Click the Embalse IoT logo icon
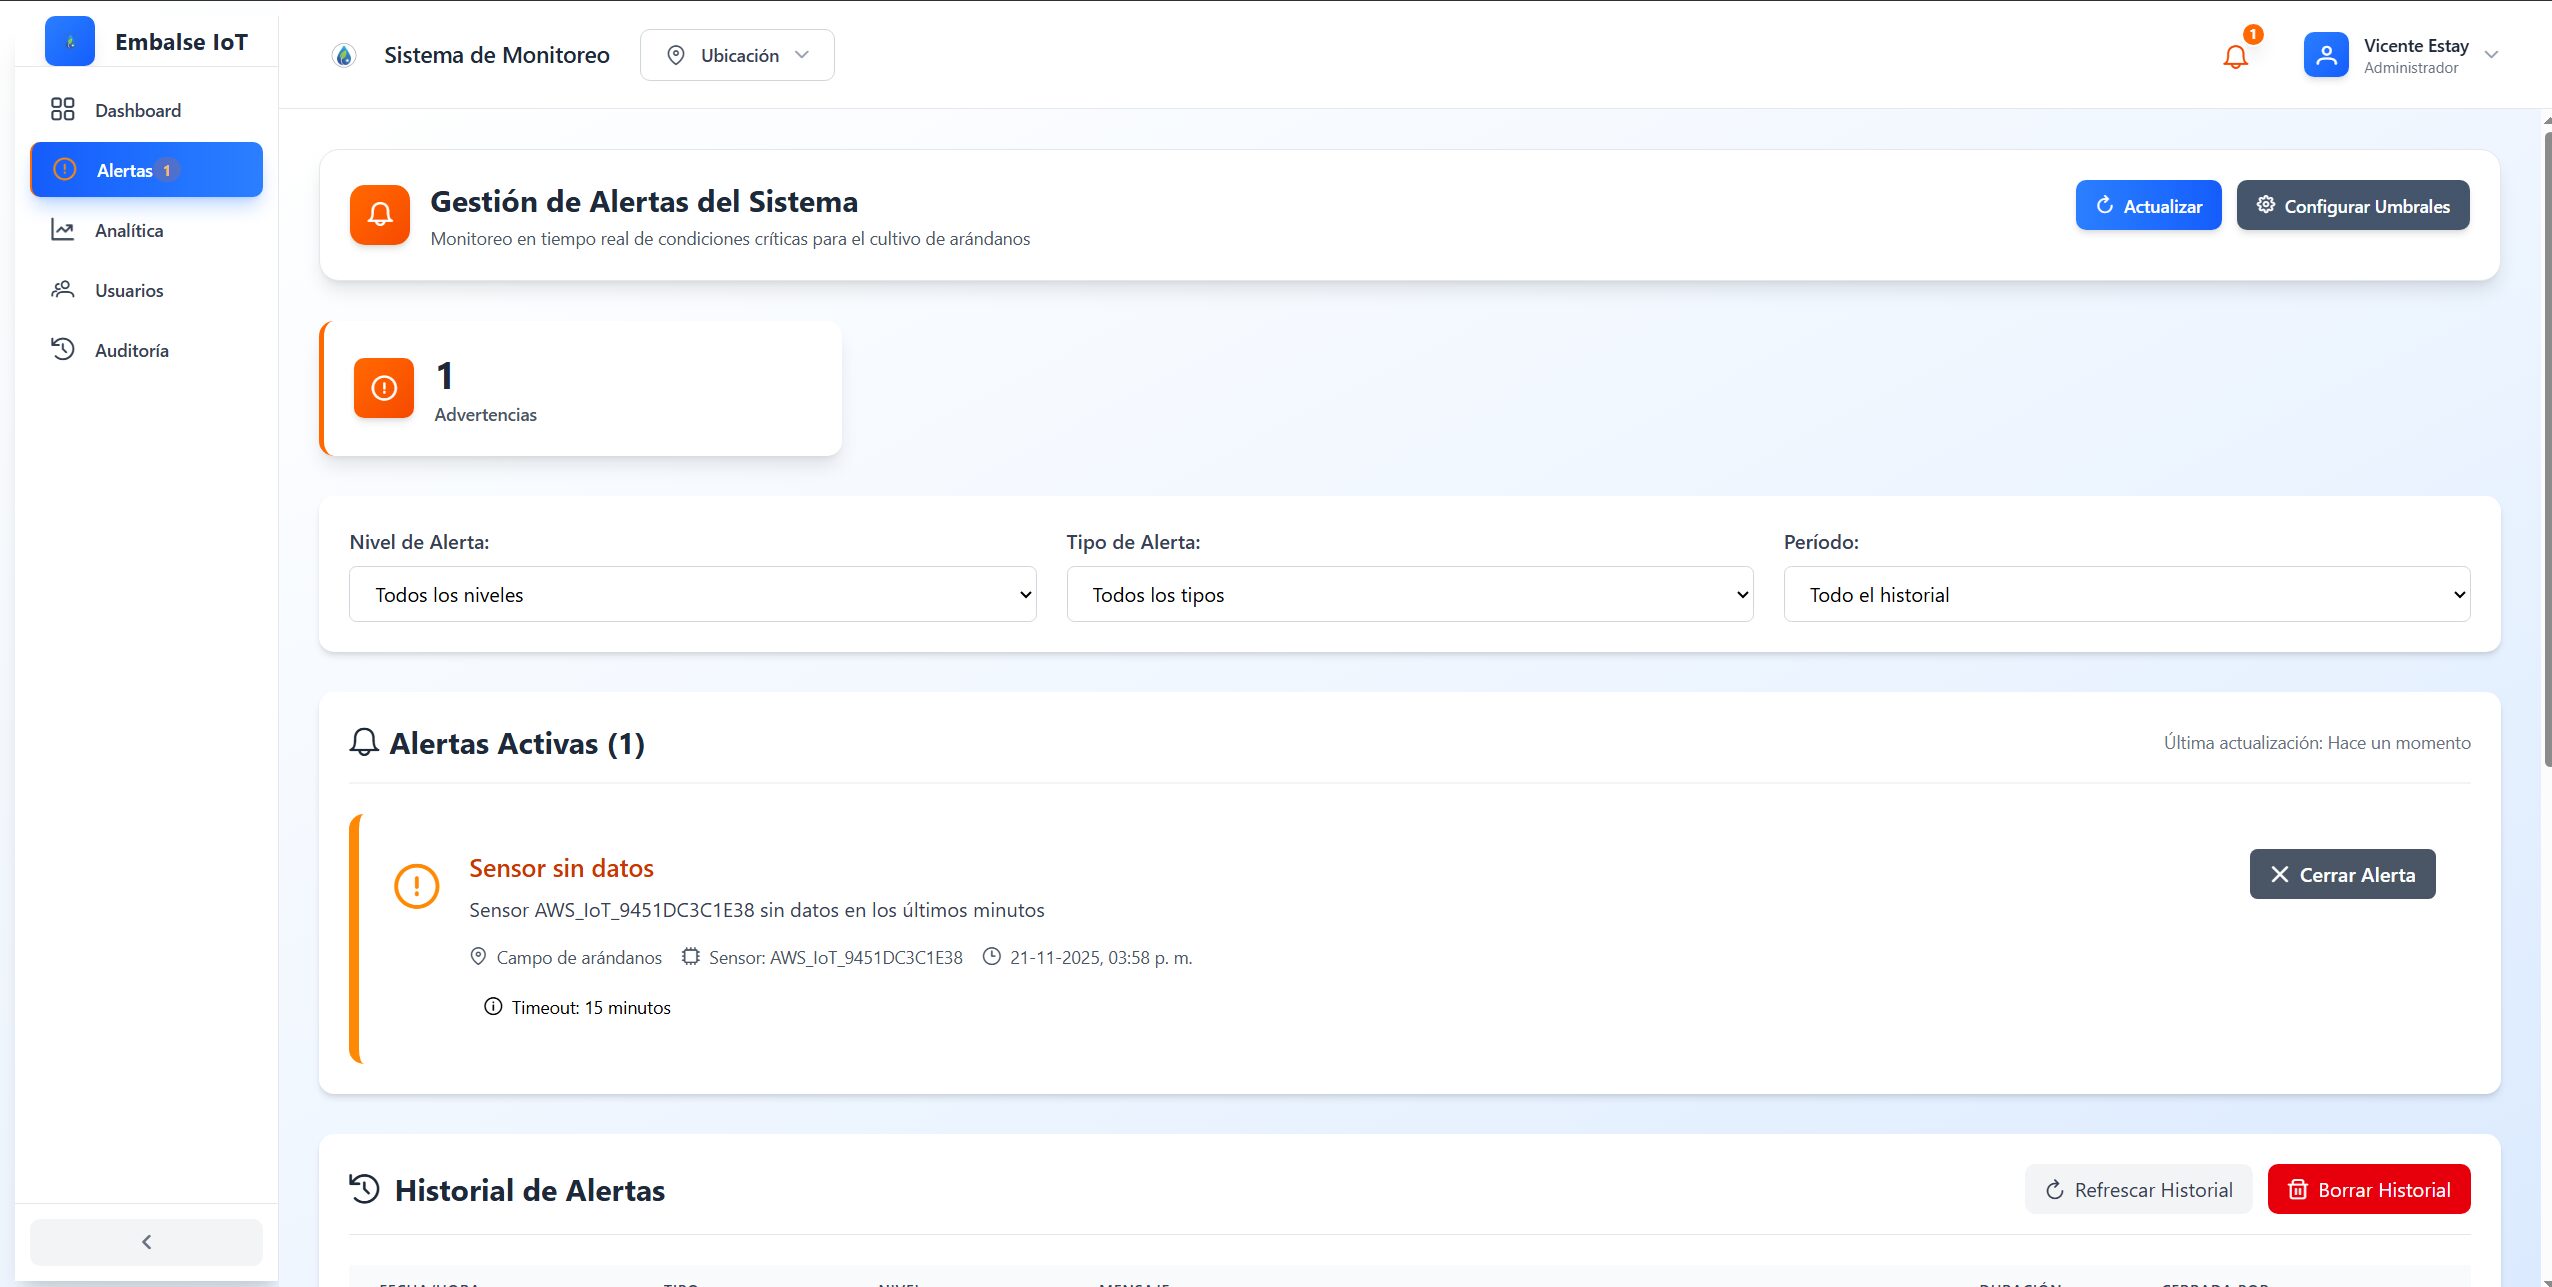The width and height of the screenshot is (2552, 1287). pos(70,42)
